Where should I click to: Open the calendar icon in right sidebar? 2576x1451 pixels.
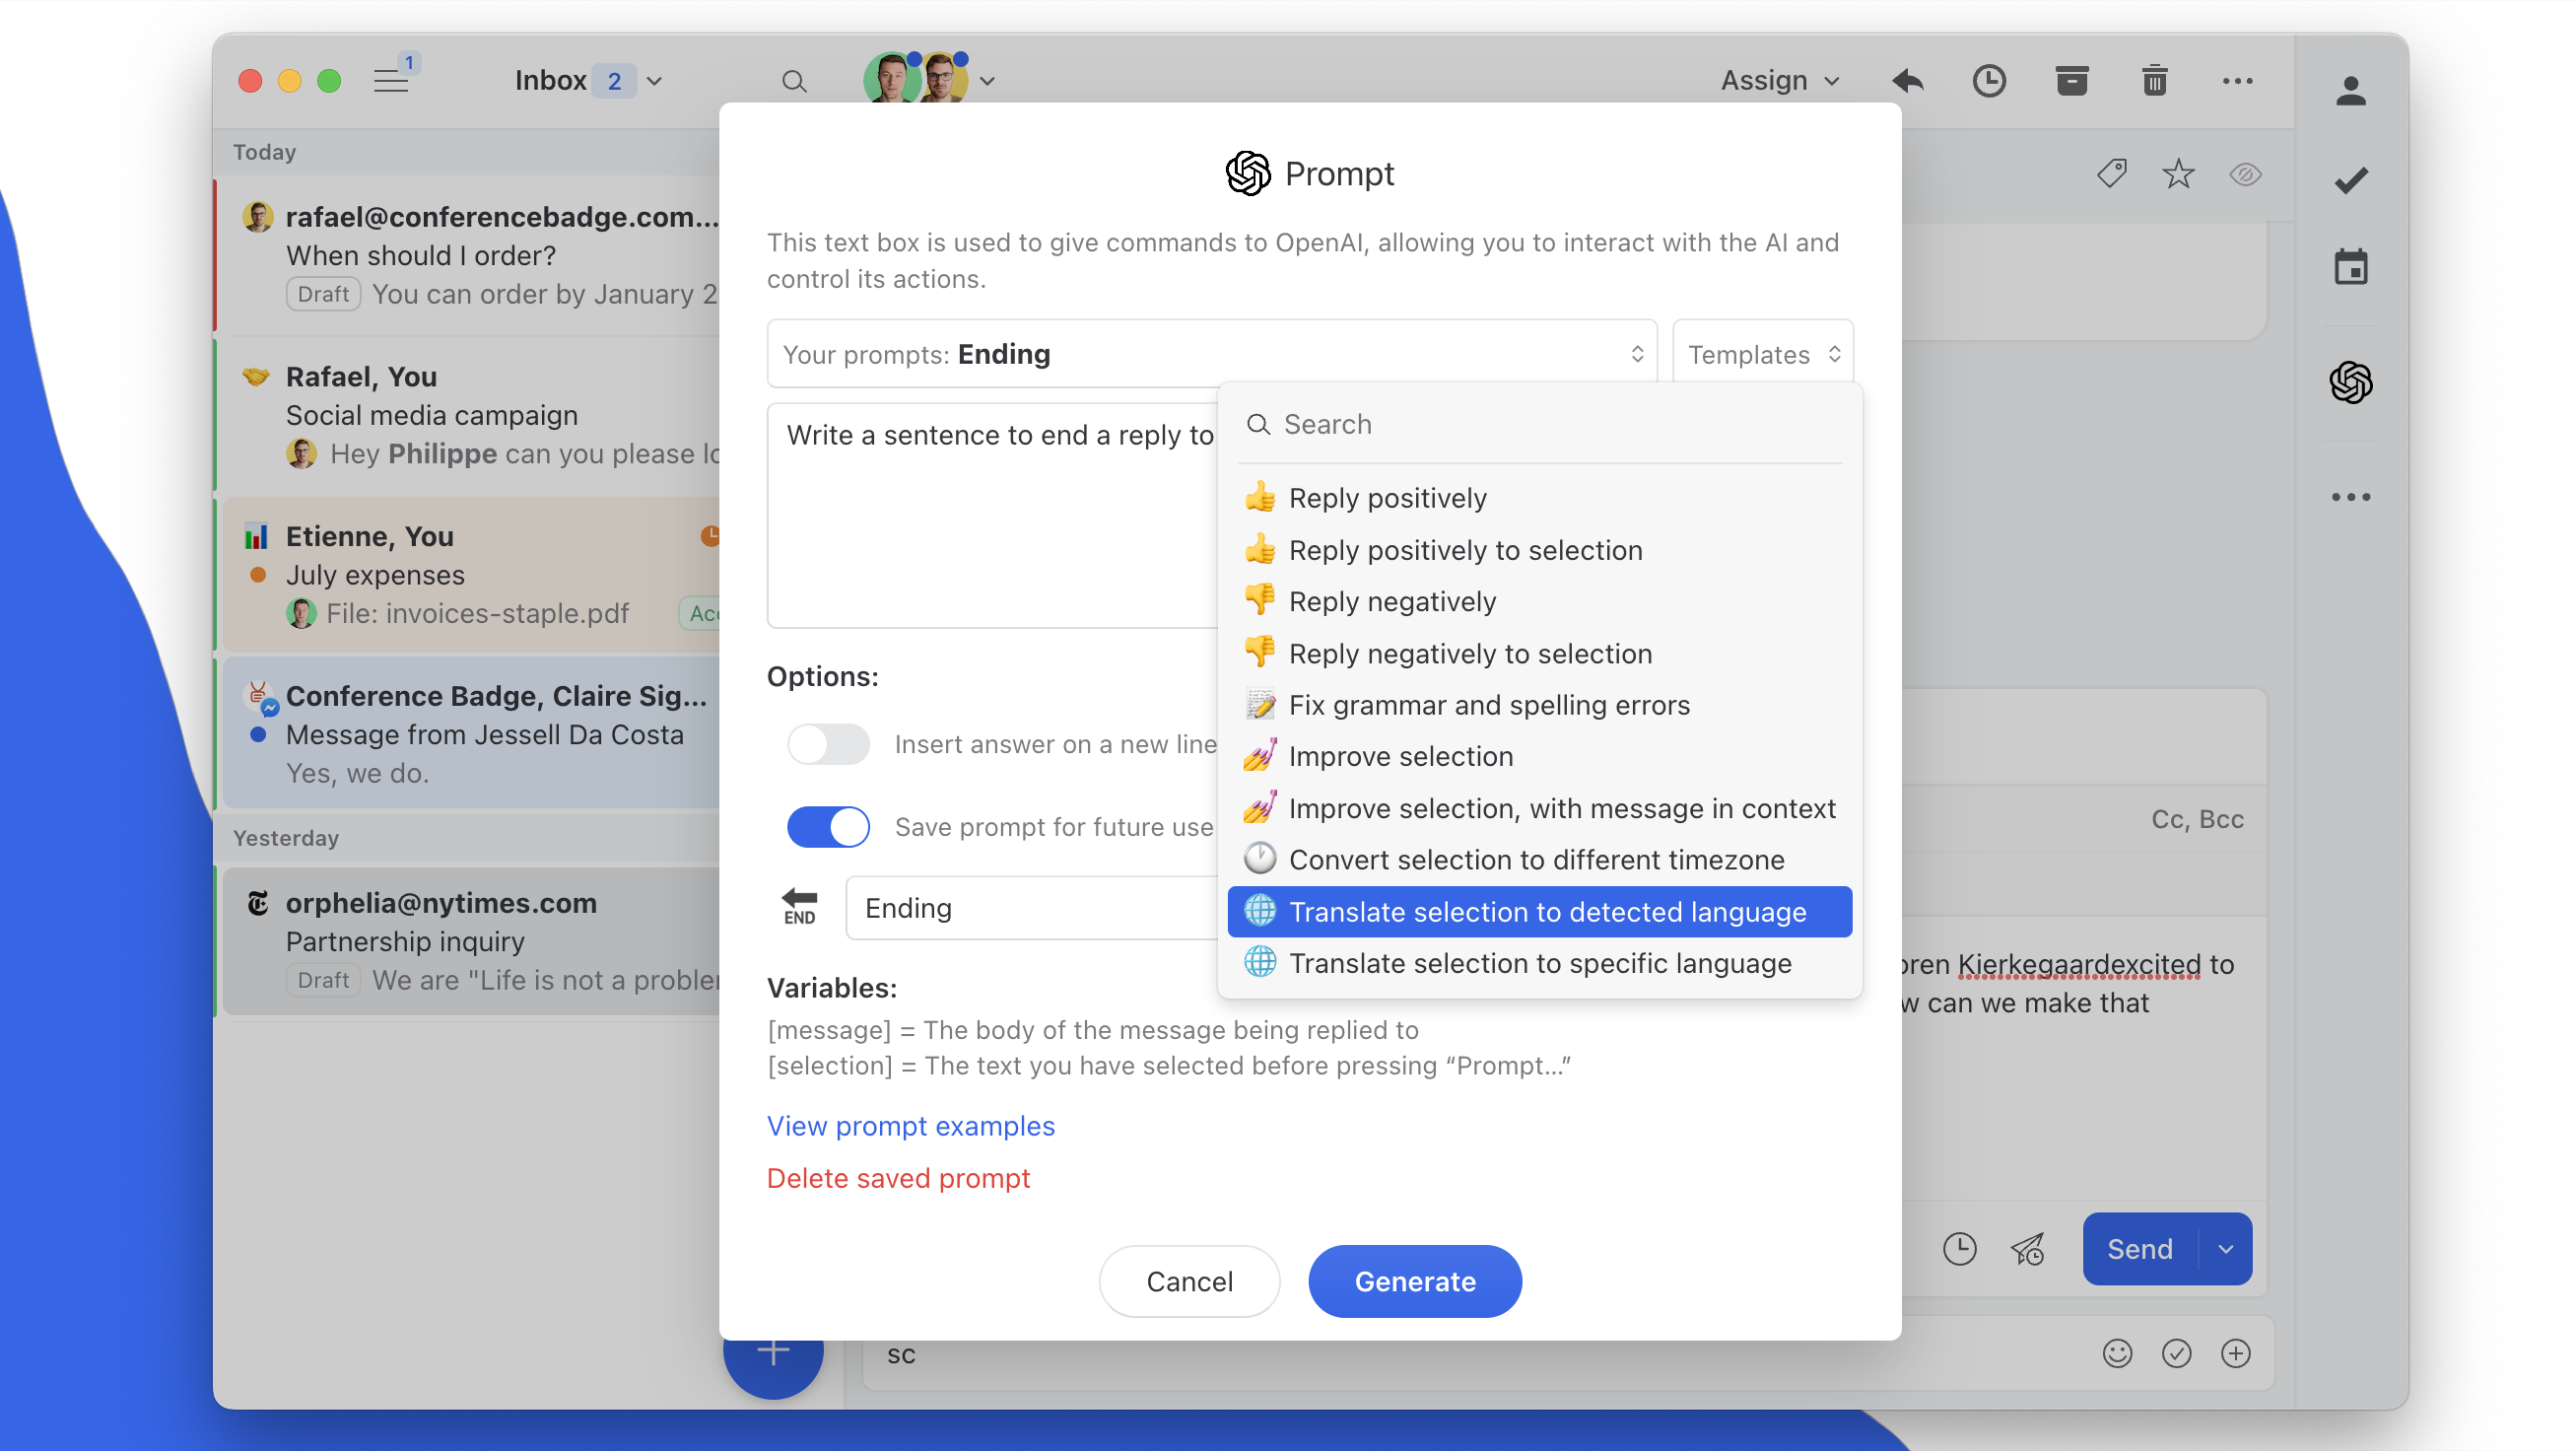(2350, 268)
